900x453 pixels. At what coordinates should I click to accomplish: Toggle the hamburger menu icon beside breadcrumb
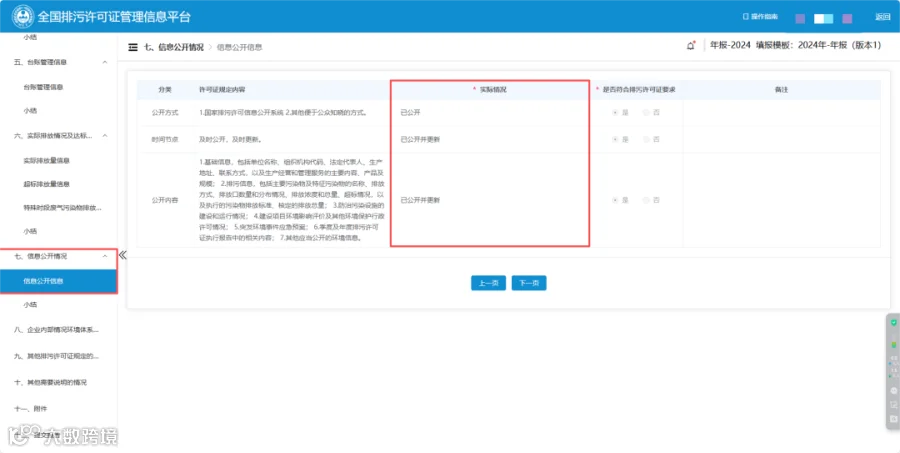pos(133,47)
